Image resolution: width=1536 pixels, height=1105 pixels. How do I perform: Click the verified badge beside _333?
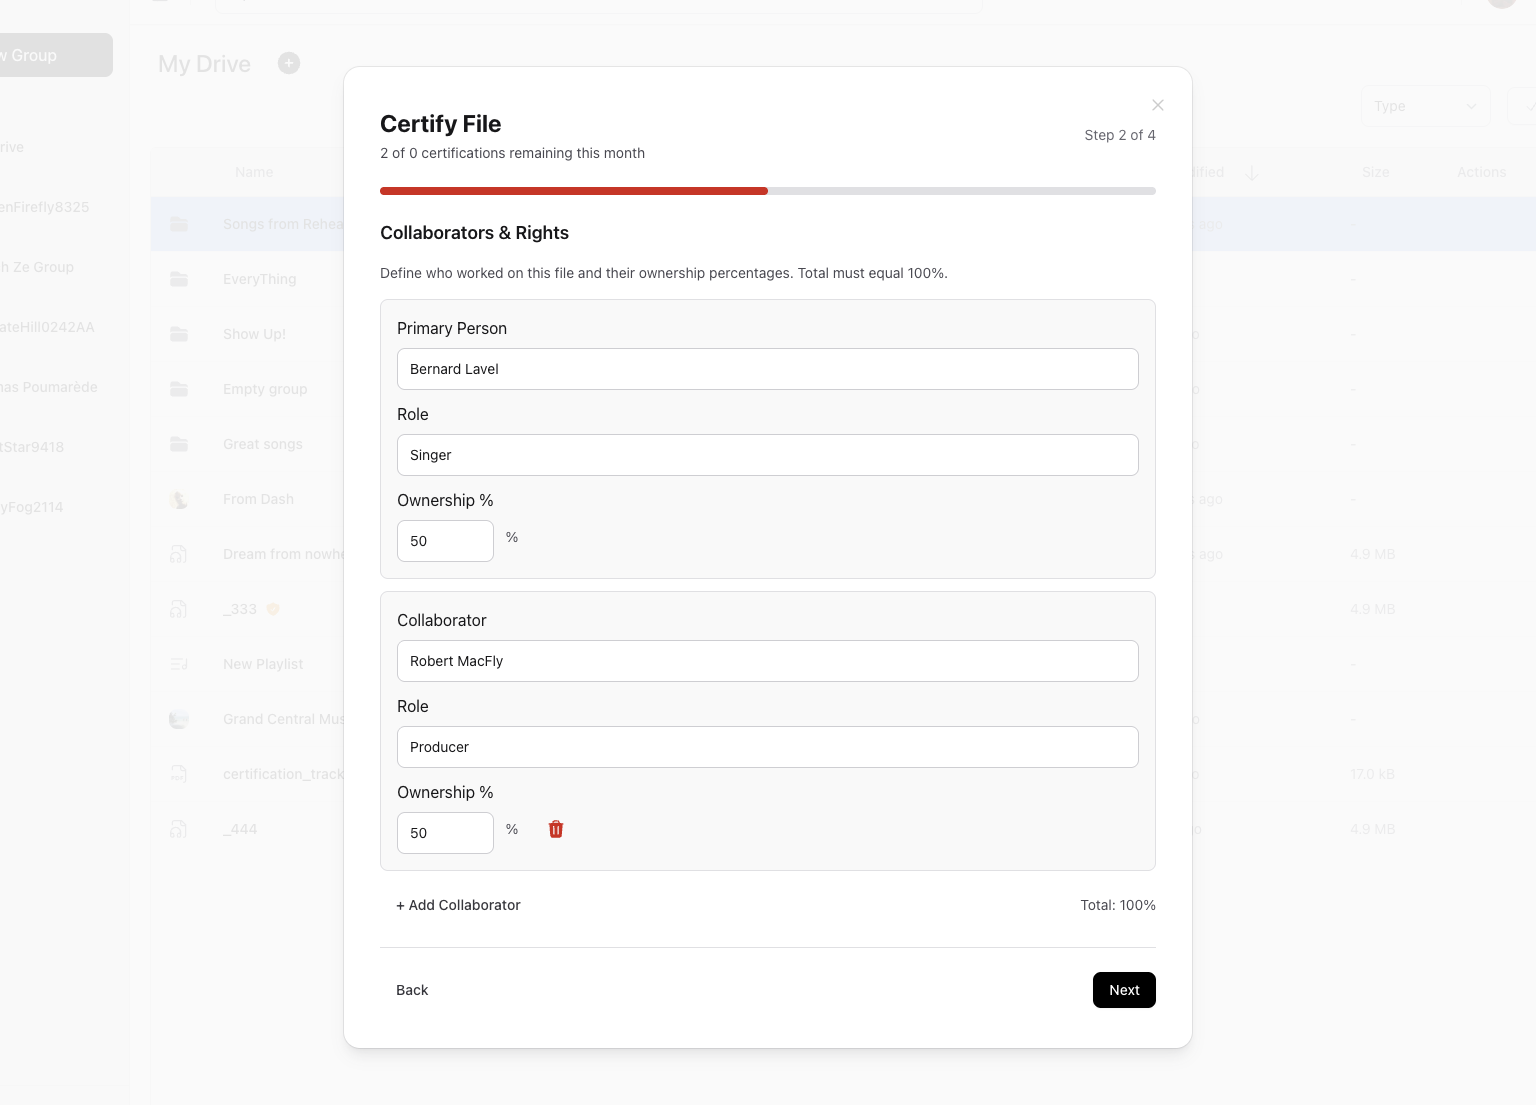pyautogui.click(x=272, y=609)
